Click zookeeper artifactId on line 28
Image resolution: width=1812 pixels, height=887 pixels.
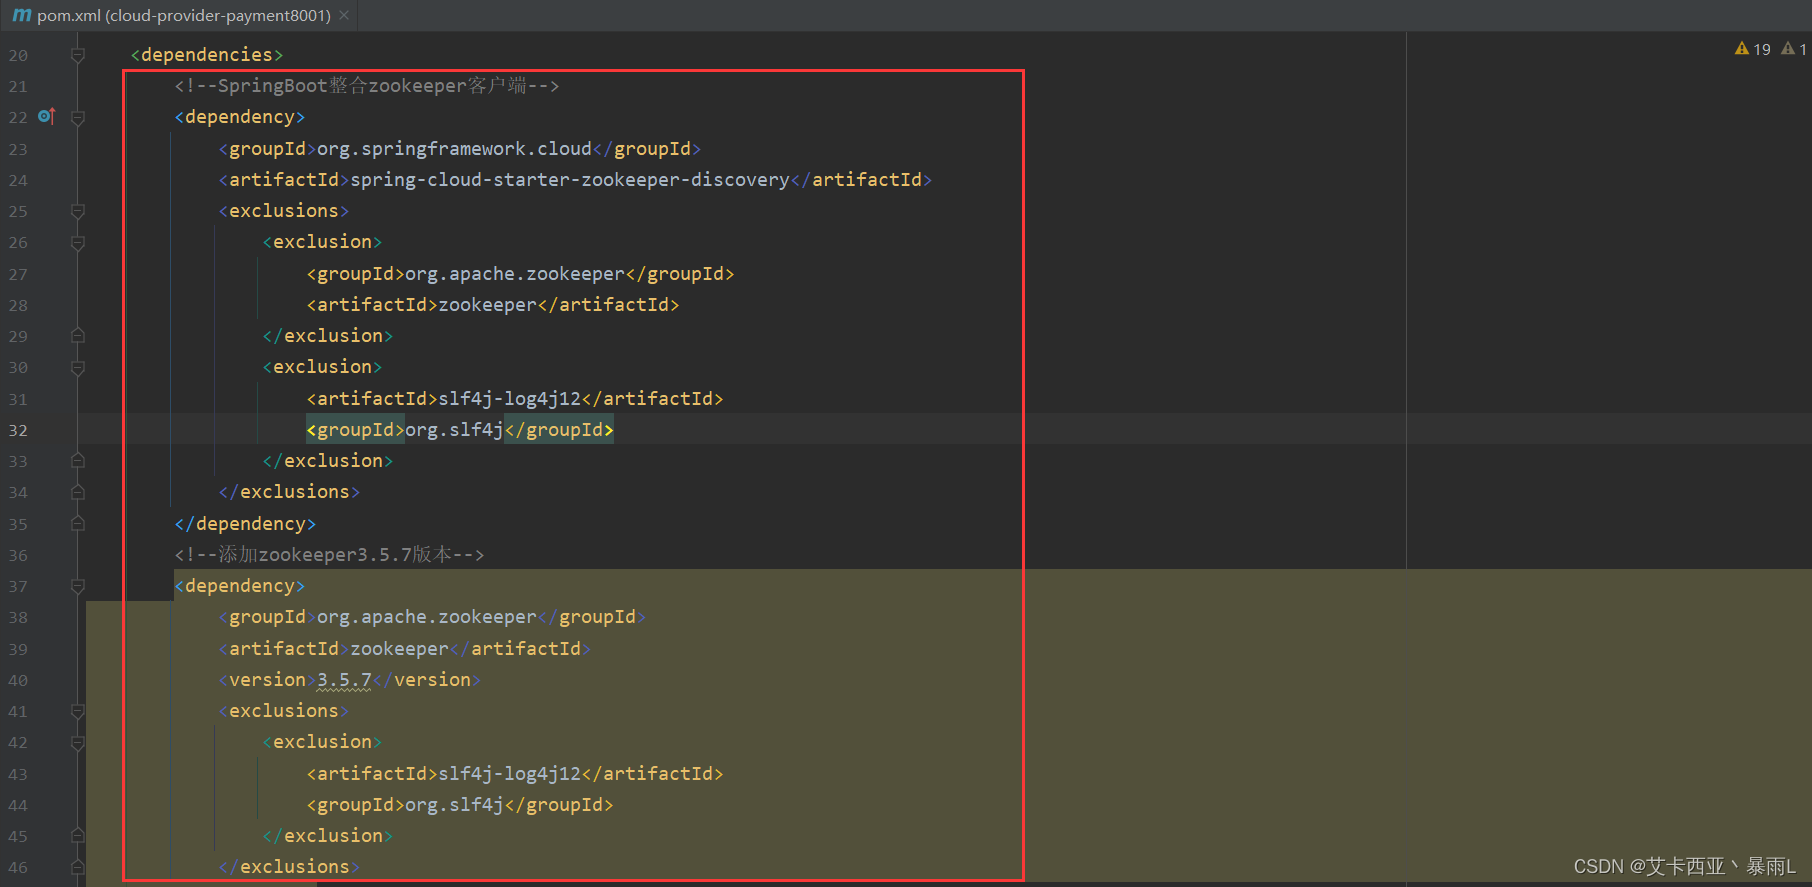pos(487,305)
